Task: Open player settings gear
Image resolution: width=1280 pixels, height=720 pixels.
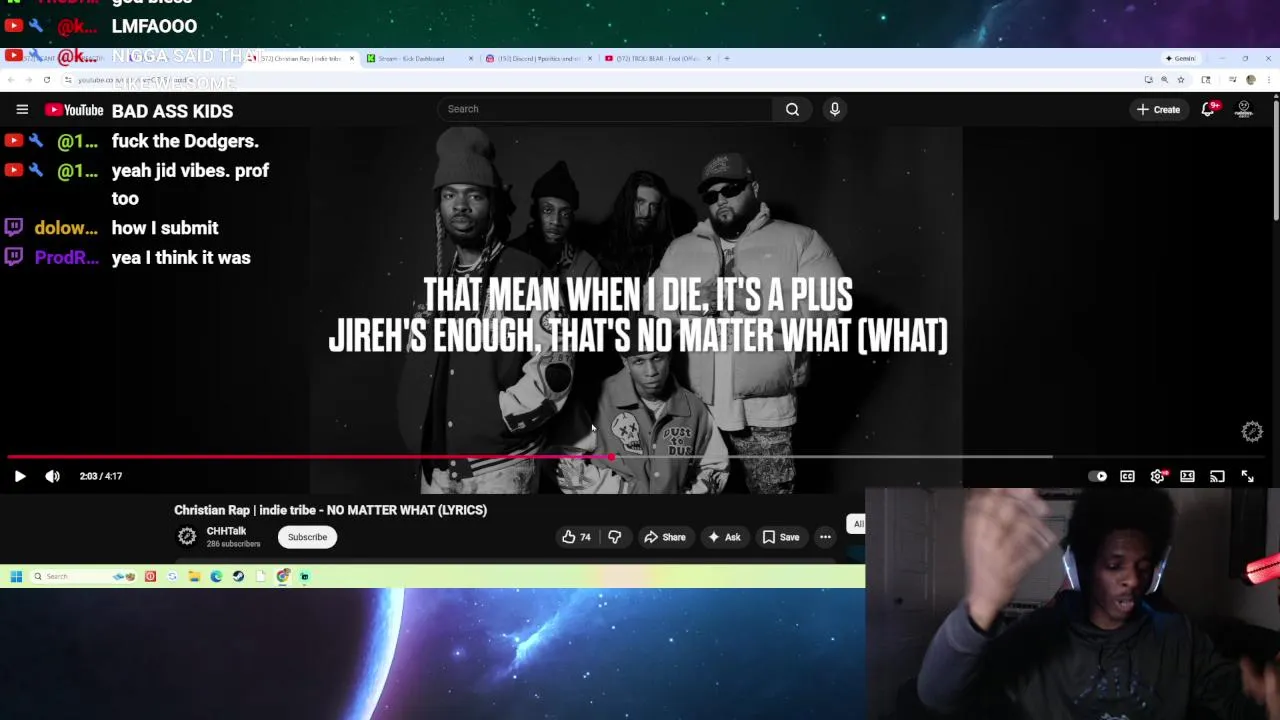Action: (x=1157, y=476)
